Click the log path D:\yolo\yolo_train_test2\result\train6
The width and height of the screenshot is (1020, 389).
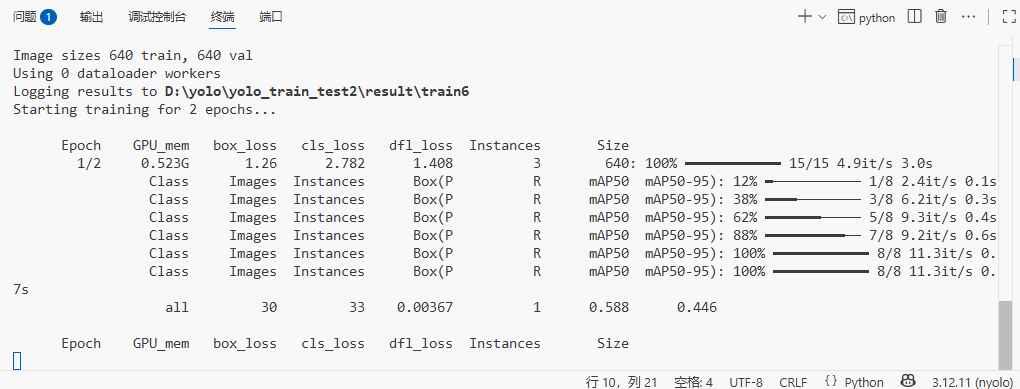tap(317, 92)
